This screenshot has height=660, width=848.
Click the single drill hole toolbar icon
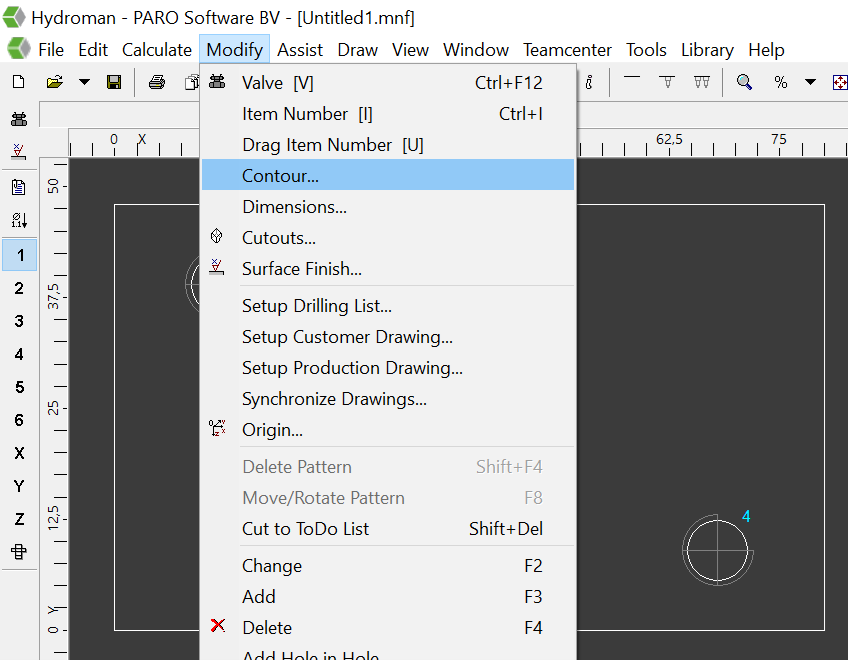[668, 82]
